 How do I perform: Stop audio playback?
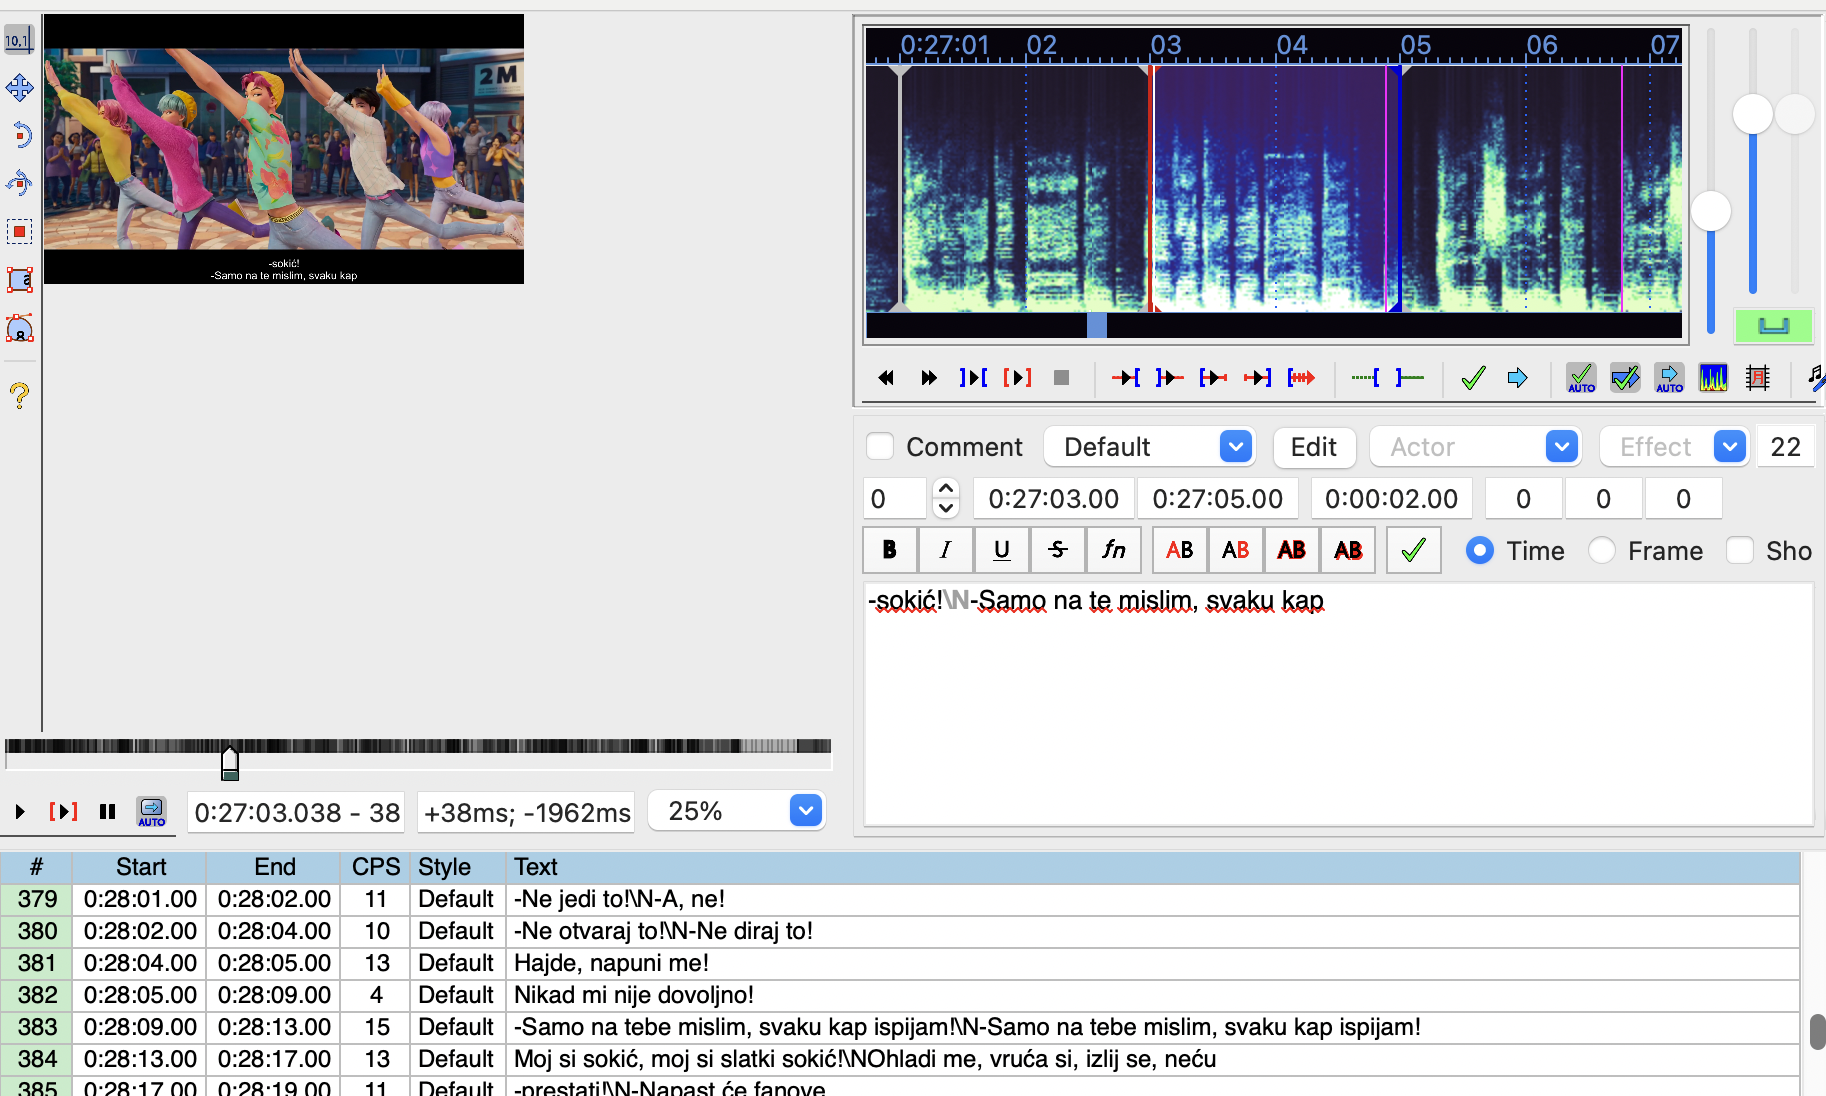click(x=1061, y=378)
